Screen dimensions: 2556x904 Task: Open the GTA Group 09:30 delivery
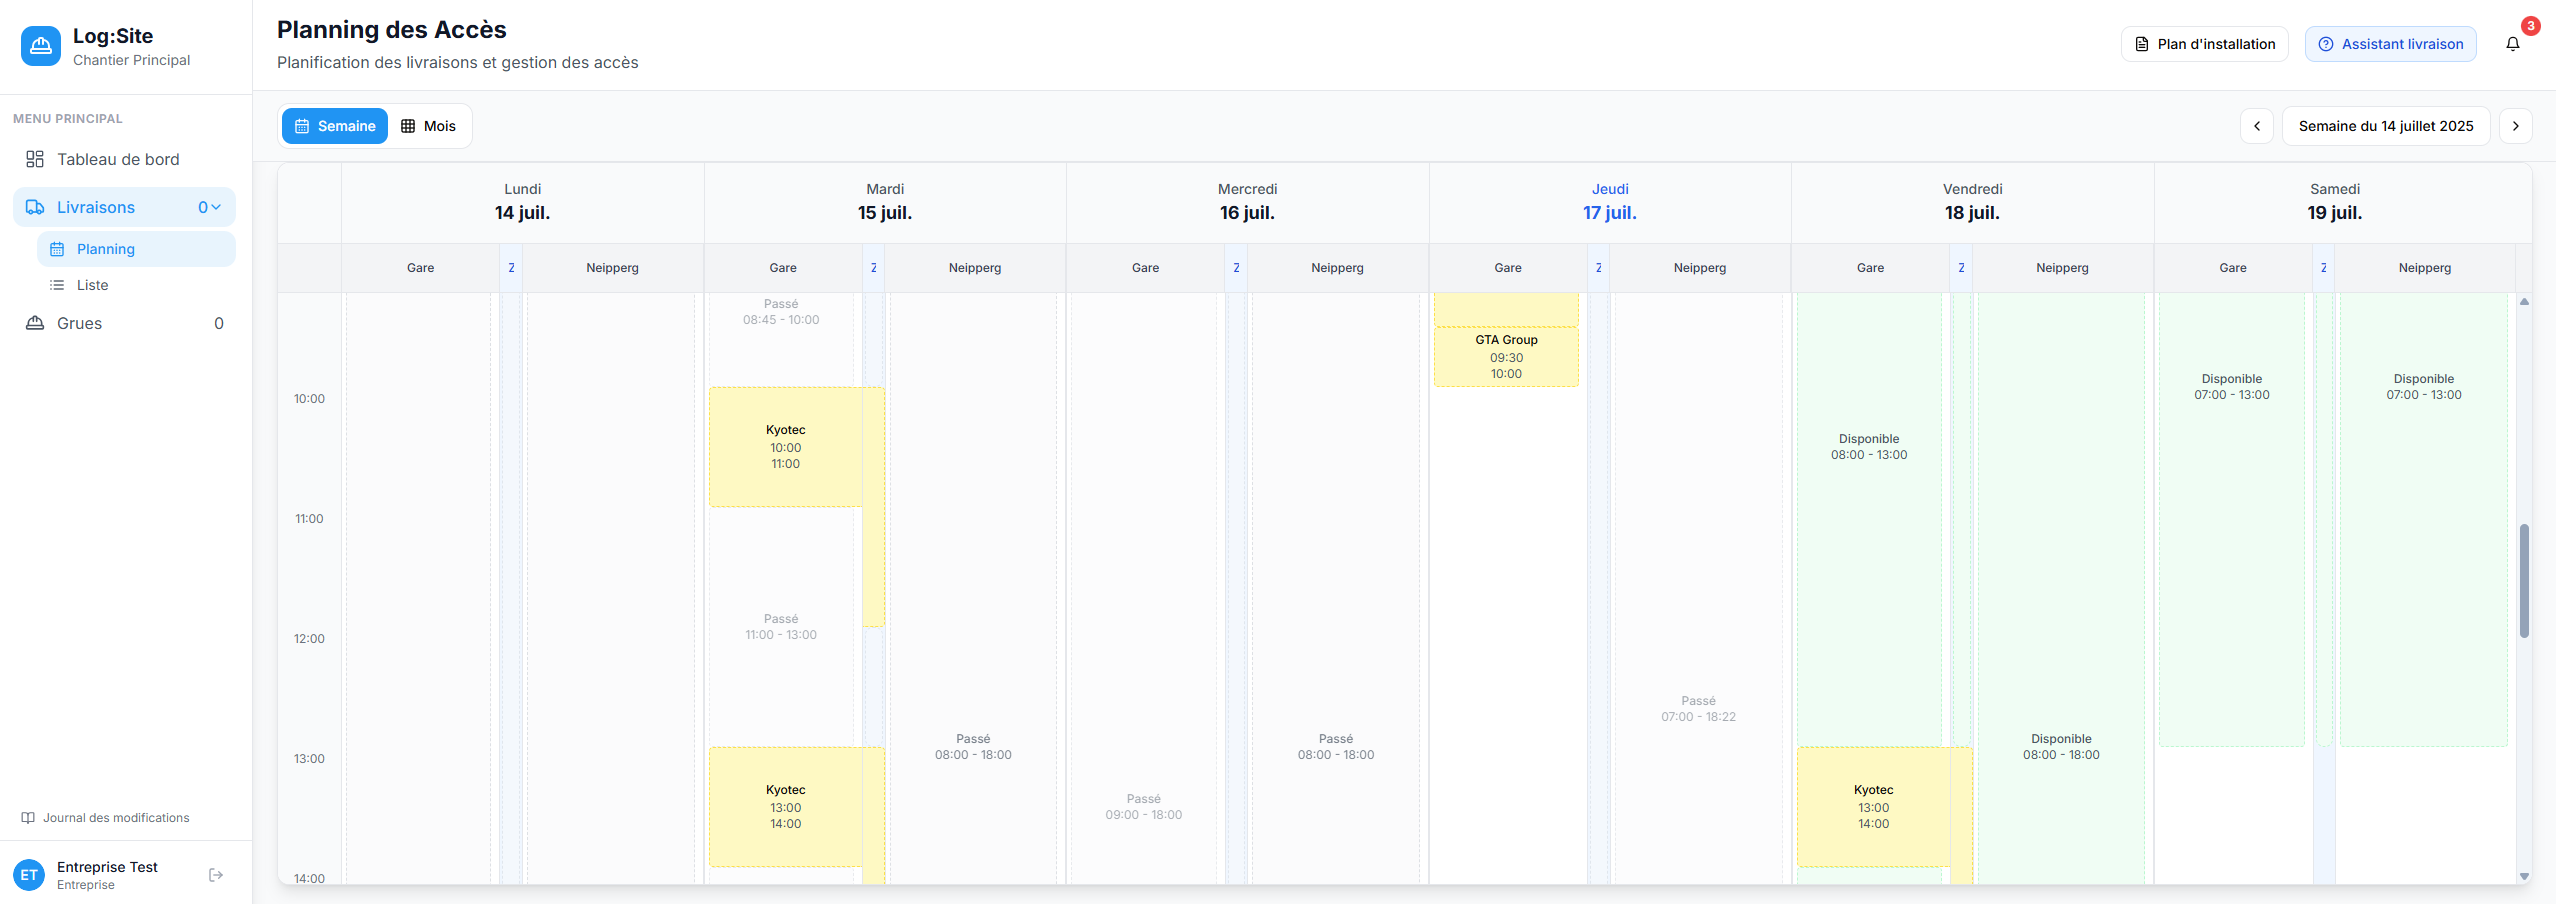(1506, 357)
